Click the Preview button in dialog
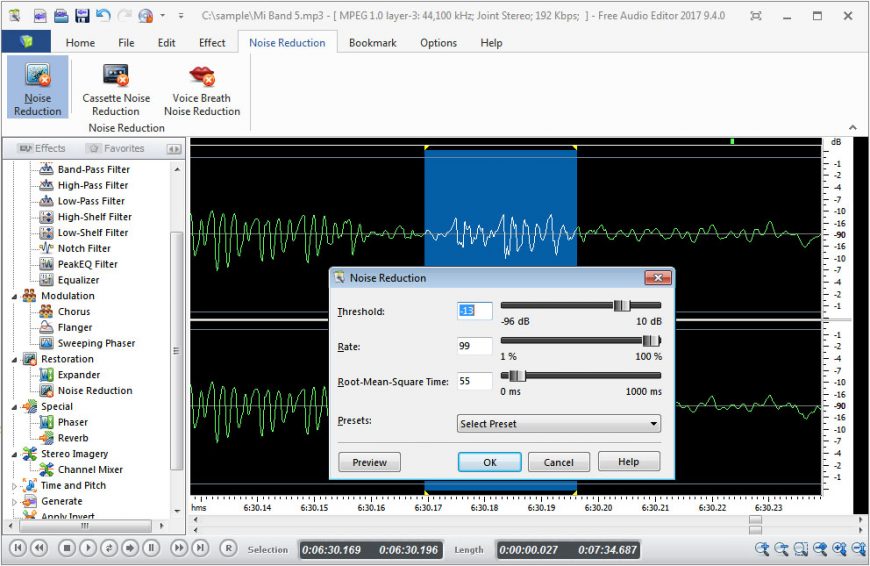This screenshot has width=870, height=566. [369, 462]
